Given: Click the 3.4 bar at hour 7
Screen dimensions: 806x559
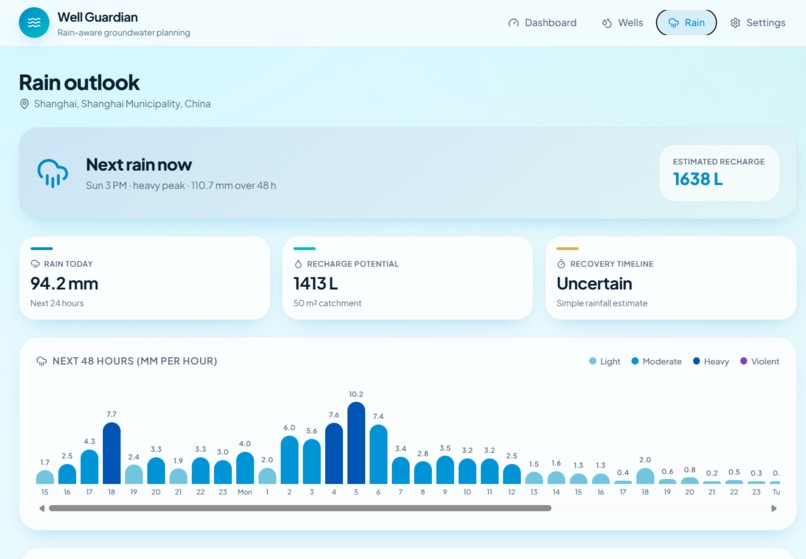Looking at the screenshot, I should pyautogui.click(x=400, y=471).
